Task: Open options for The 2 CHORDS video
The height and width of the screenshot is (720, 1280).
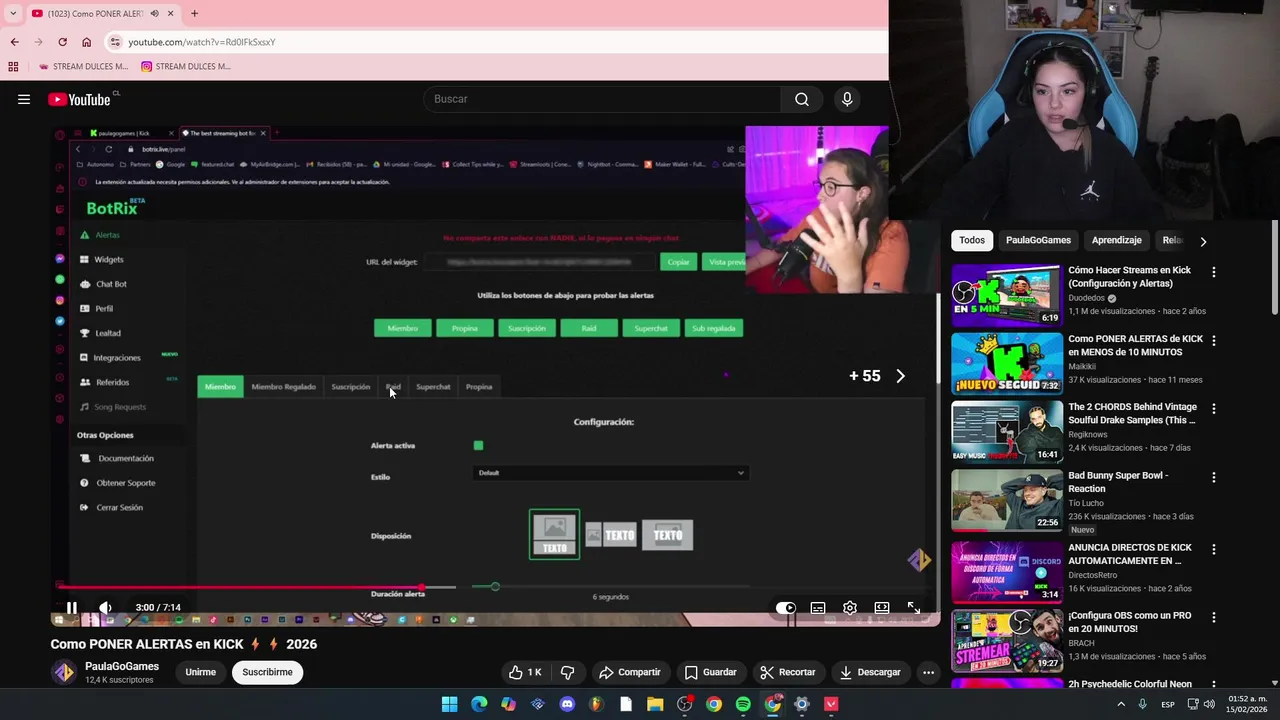Action: point(1213,409)
